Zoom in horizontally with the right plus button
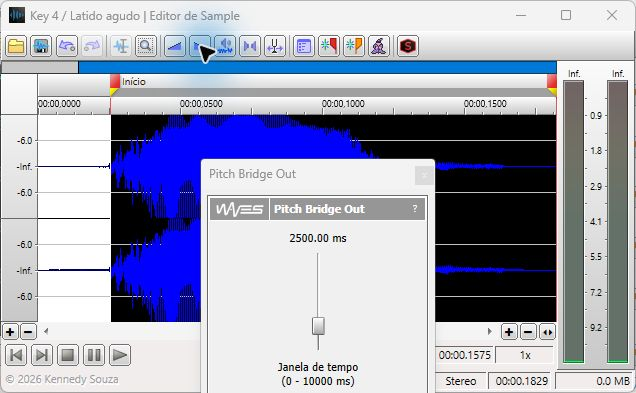The height and width of the screenshot is (393, 636). tap(509, 332)
